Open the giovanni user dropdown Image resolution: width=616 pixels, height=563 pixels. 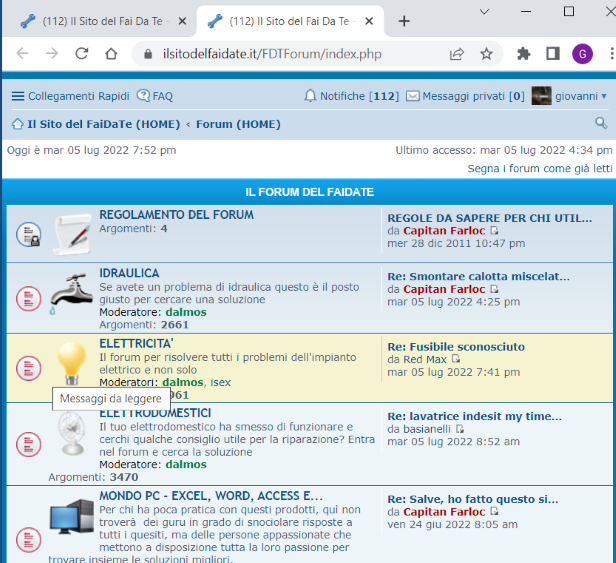581,96
